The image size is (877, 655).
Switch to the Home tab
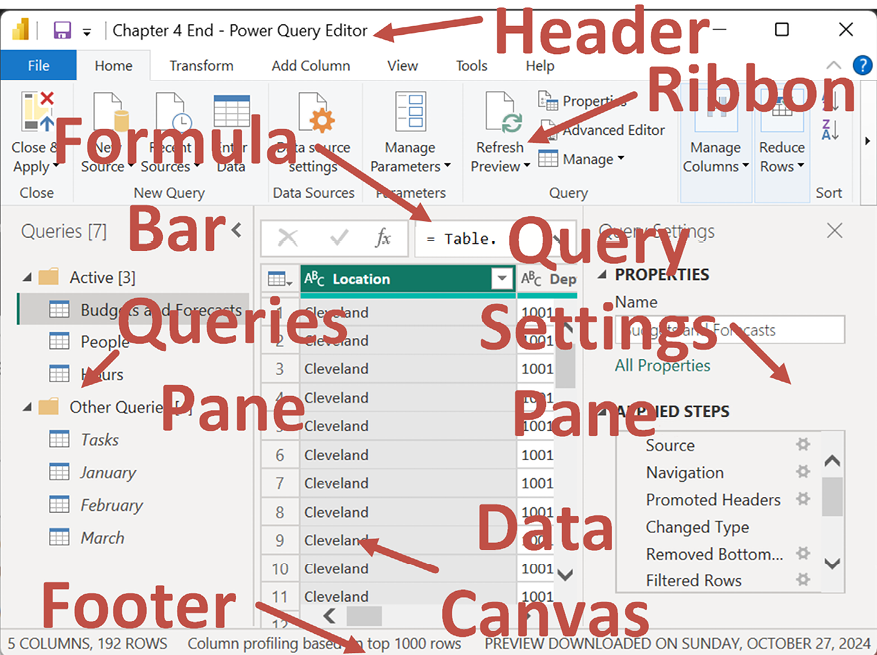tap(114, 65)
